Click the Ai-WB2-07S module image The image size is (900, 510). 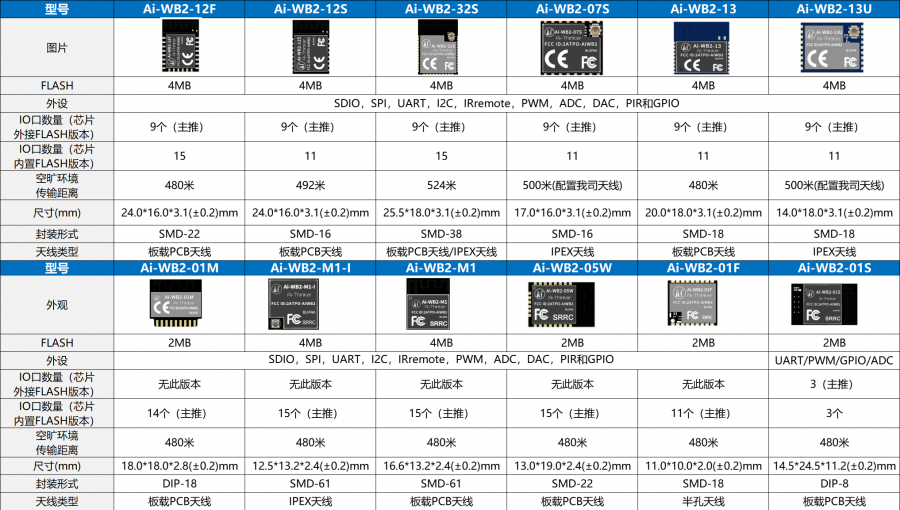click(x=571, y=48)
